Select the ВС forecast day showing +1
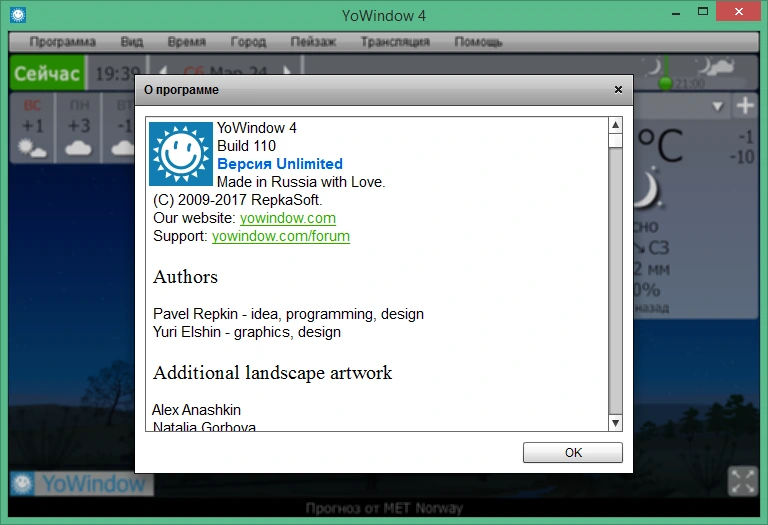This screenshot has height=525, width=768. point(32,128)
